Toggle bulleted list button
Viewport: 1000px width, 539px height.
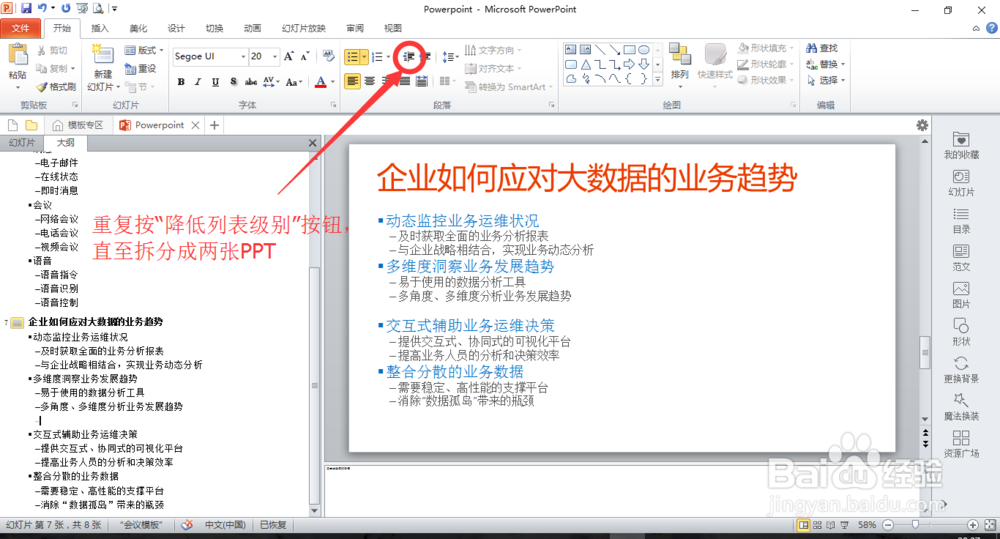(x=352, y=57)
